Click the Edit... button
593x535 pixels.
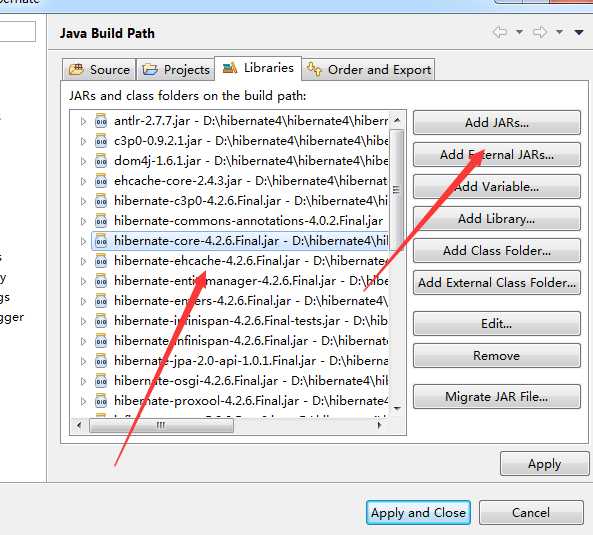click(497, 324)
